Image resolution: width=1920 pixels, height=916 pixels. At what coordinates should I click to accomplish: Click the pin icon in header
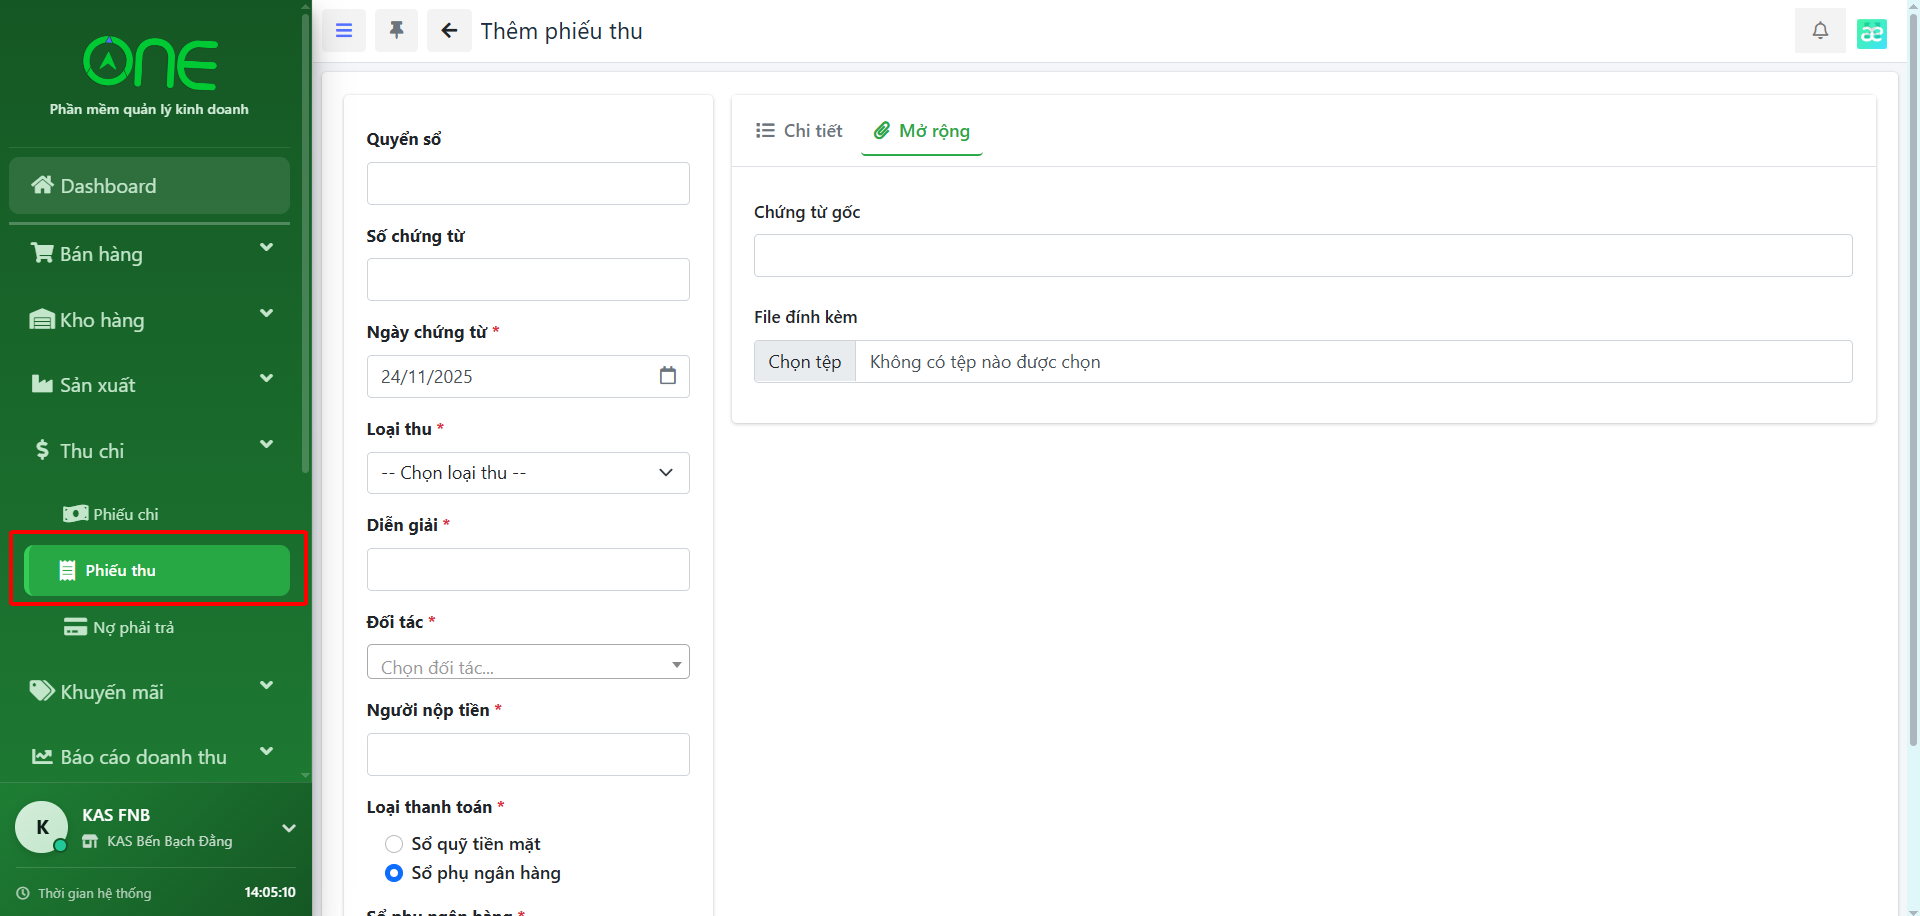[x=396, y=31]
